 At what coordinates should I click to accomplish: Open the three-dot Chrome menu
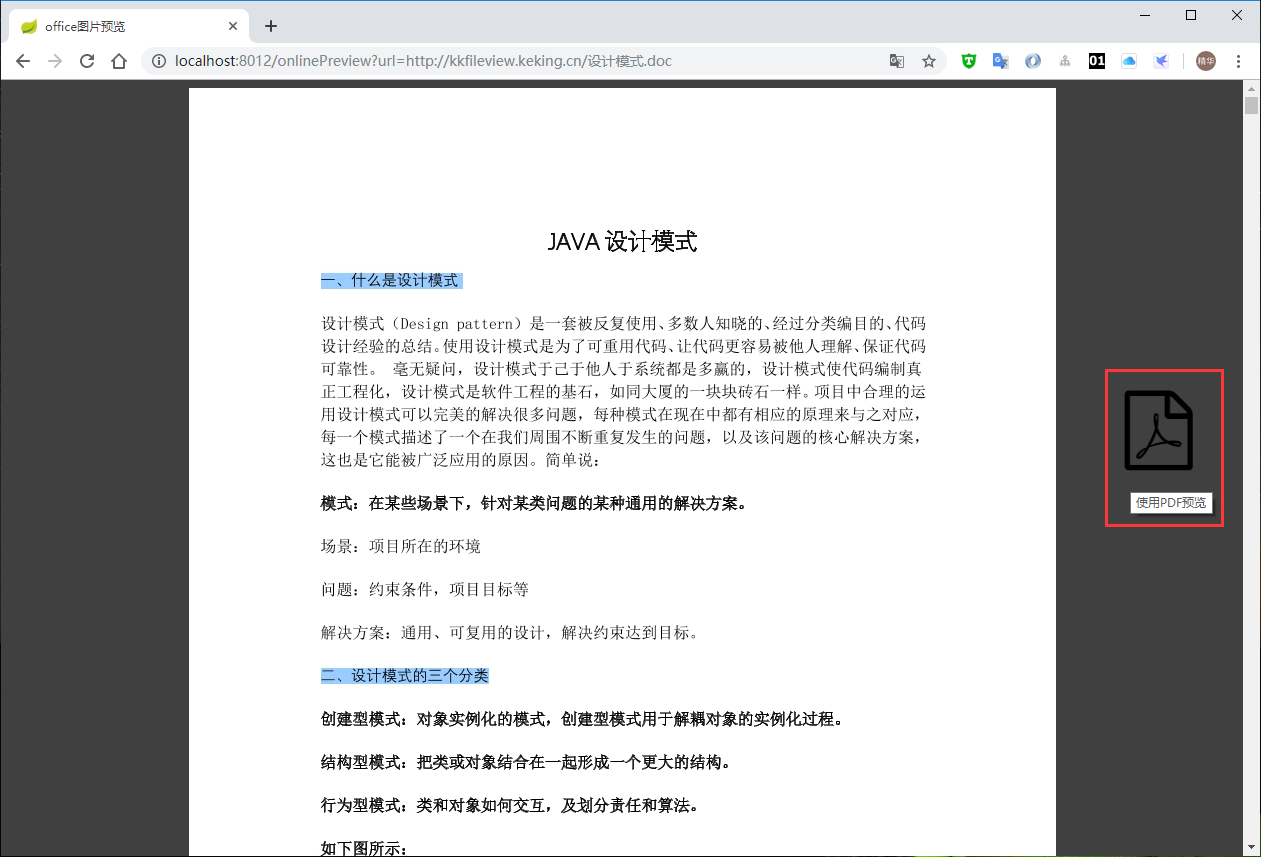click(x=1239, y=61)
